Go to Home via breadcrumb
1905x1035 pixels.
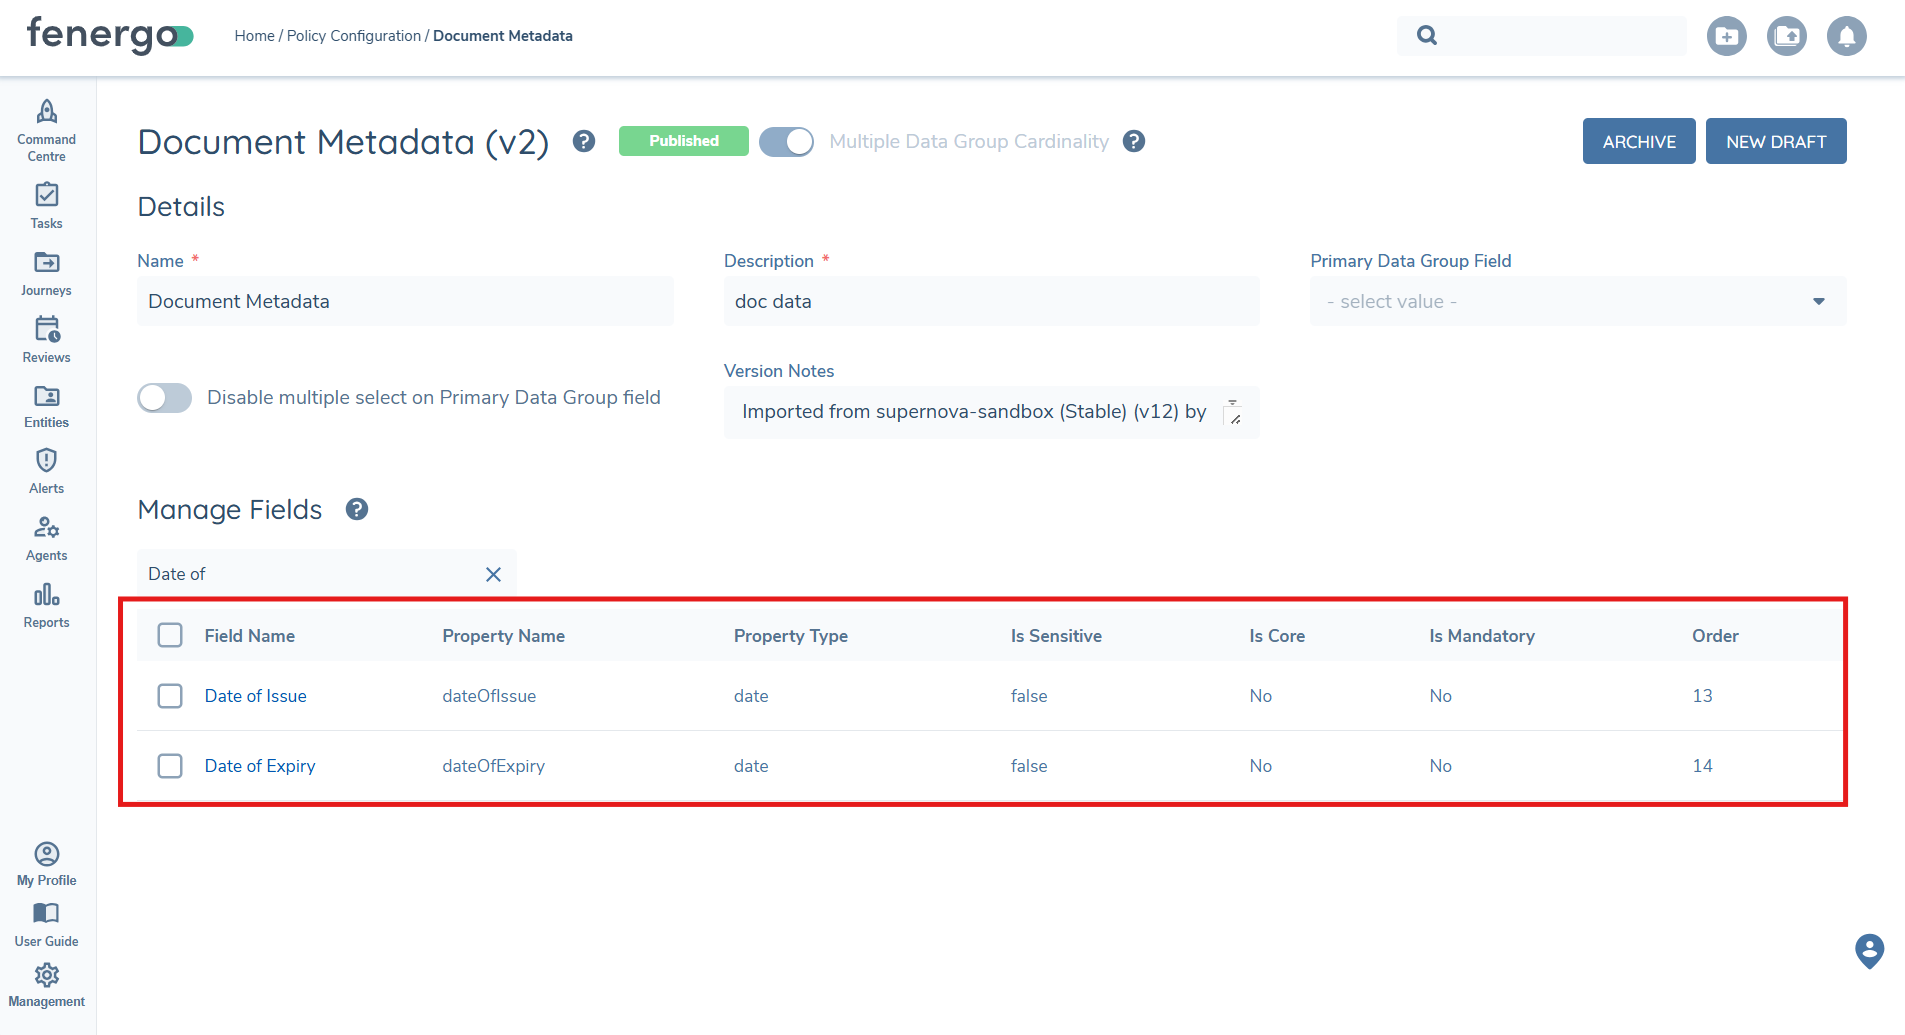254,36
